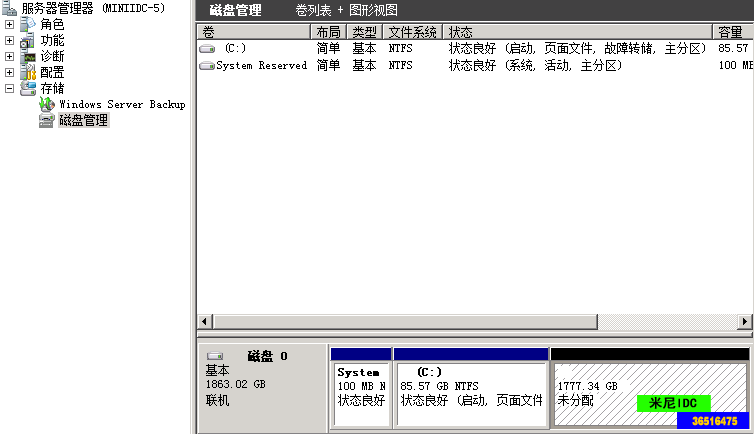Select the (C:) volume row name
Viewport: 754px width, 434px height.
(x=235, y=49)
